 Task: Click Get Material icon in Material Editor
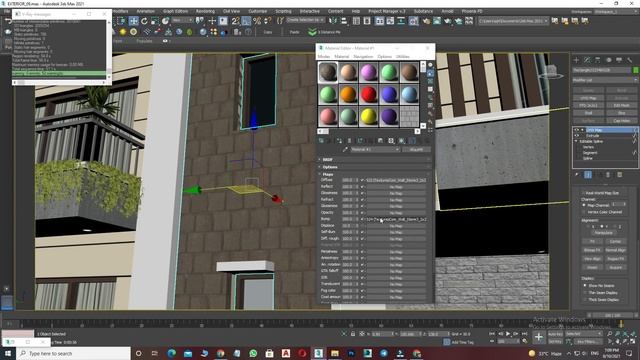[321, 140]
